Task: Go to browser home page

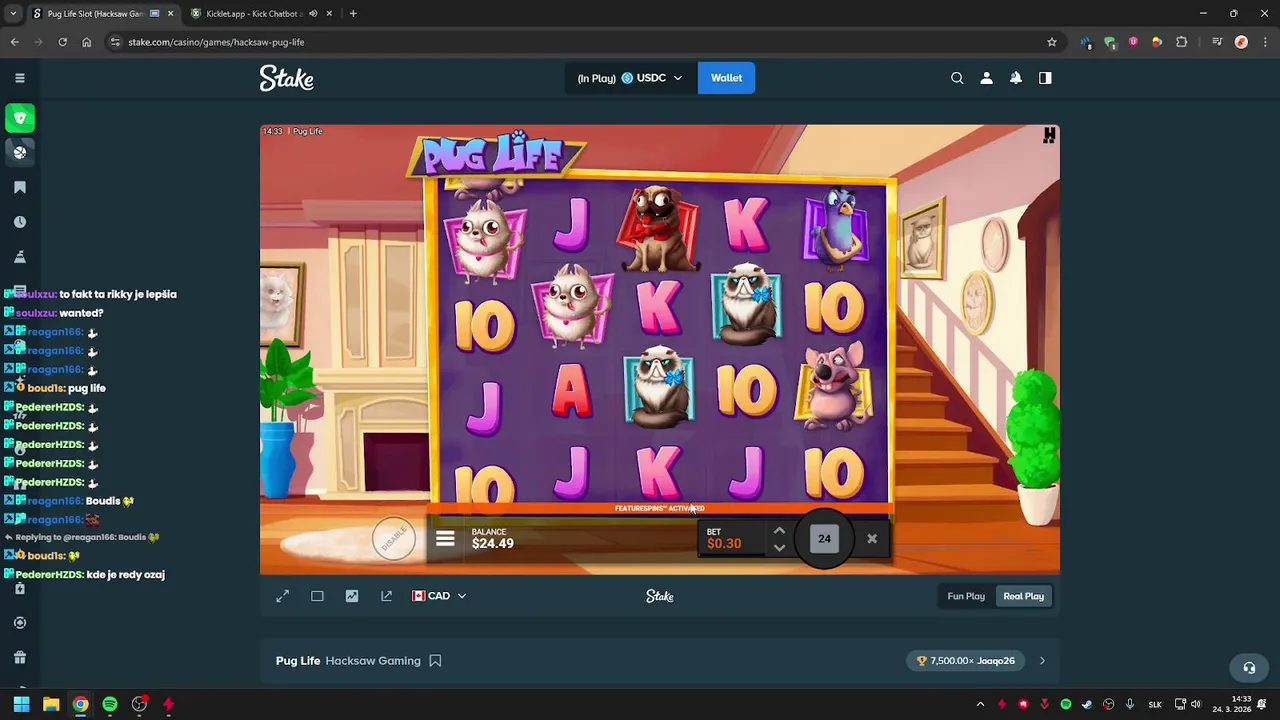Action: click(87, 42)
